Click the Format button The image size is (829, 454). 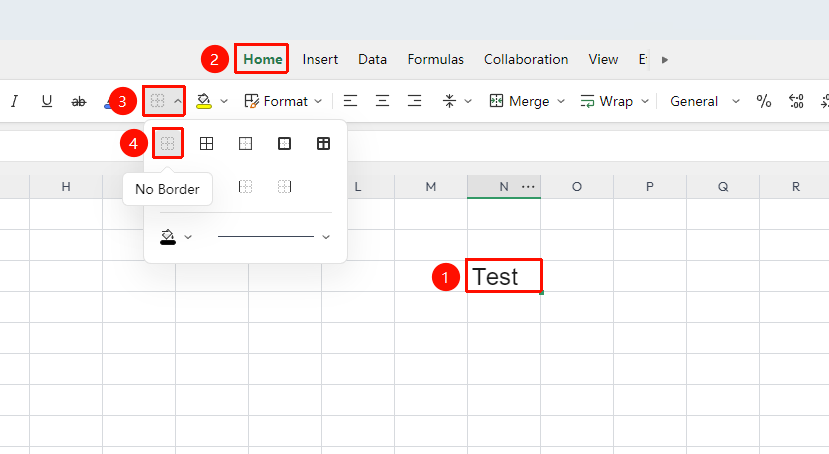276,101
